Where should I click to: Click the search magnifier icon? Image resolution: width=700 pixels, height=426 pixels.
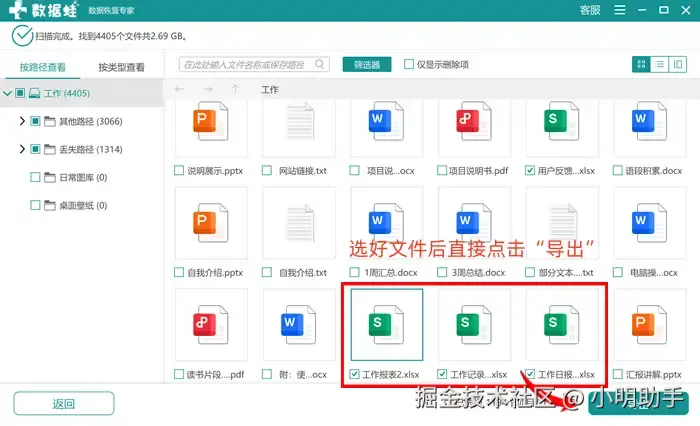[320, 64]
